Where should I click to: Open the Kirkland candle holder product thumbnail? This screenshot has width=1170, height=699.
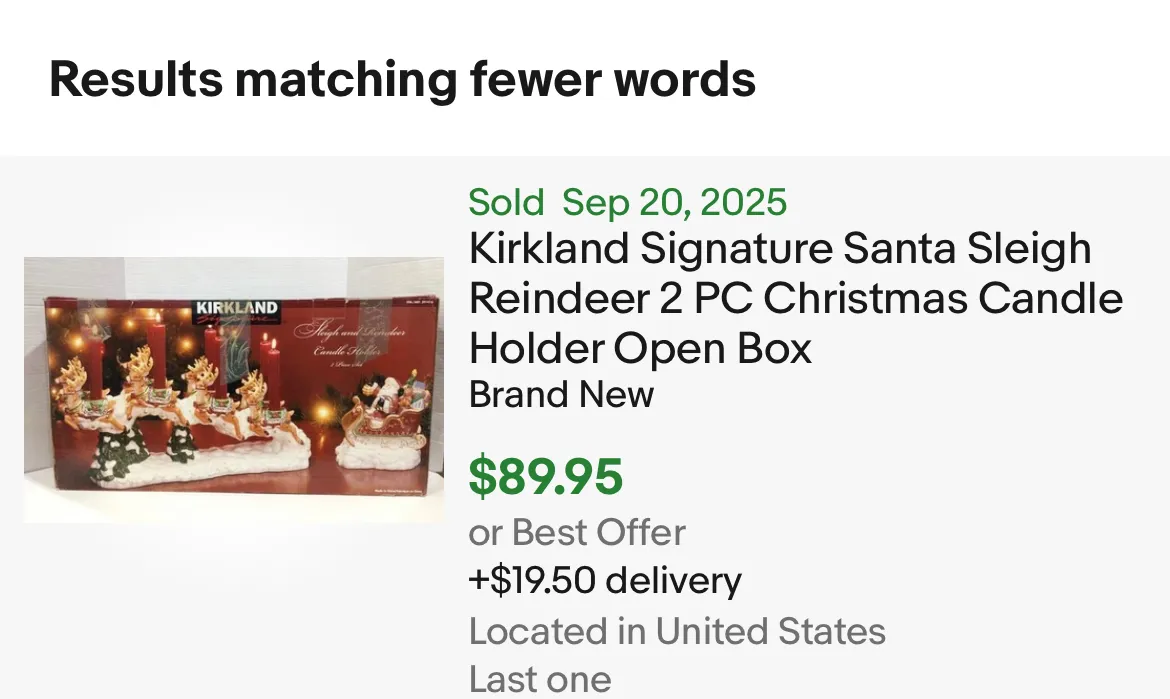pos(234,390)
